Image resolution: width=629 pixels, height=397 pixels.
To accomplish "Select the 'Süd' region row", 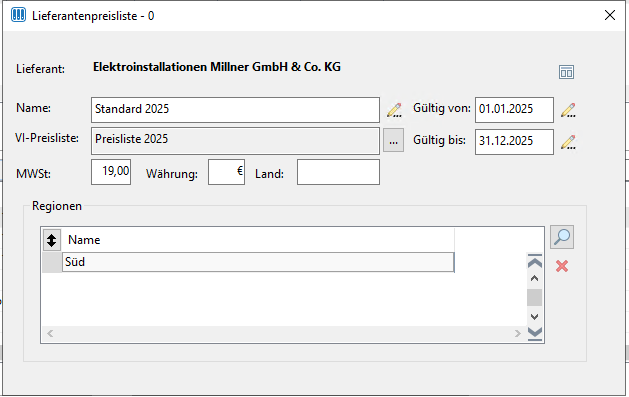I will (258, 262).
